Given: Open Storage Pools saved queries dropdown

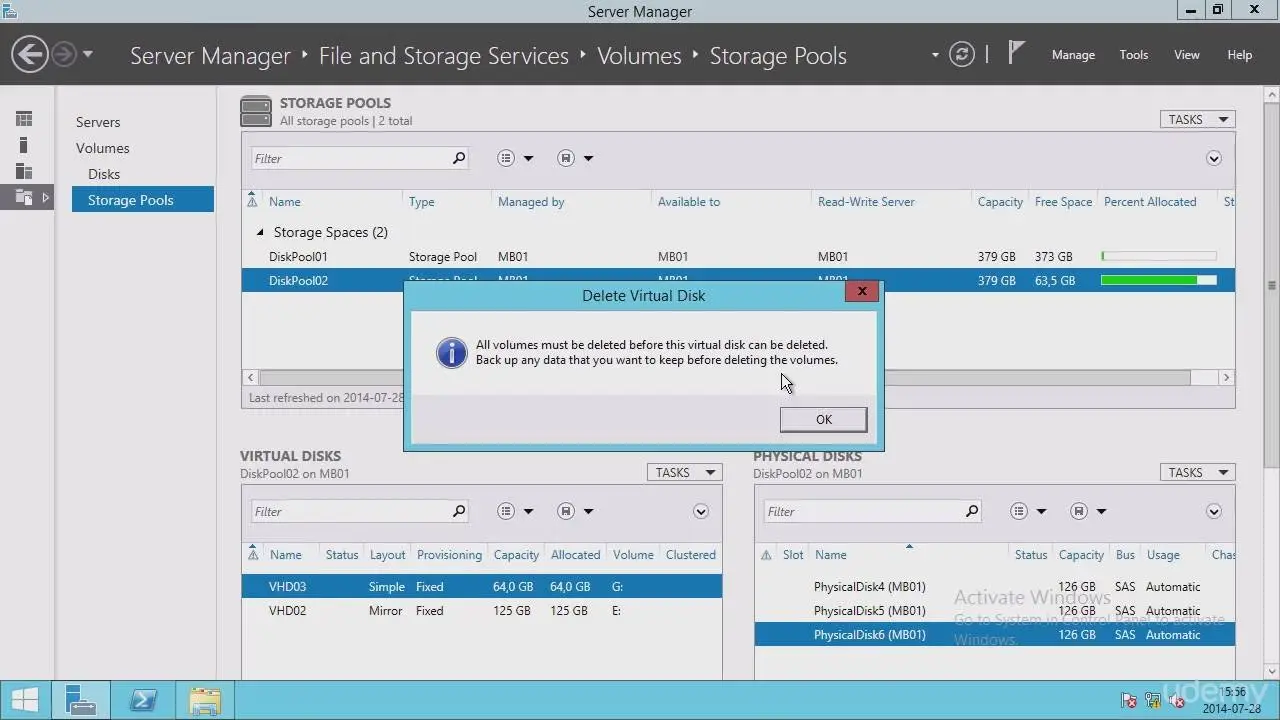Looking at the screenshot, I should click(x=575, y=158).
